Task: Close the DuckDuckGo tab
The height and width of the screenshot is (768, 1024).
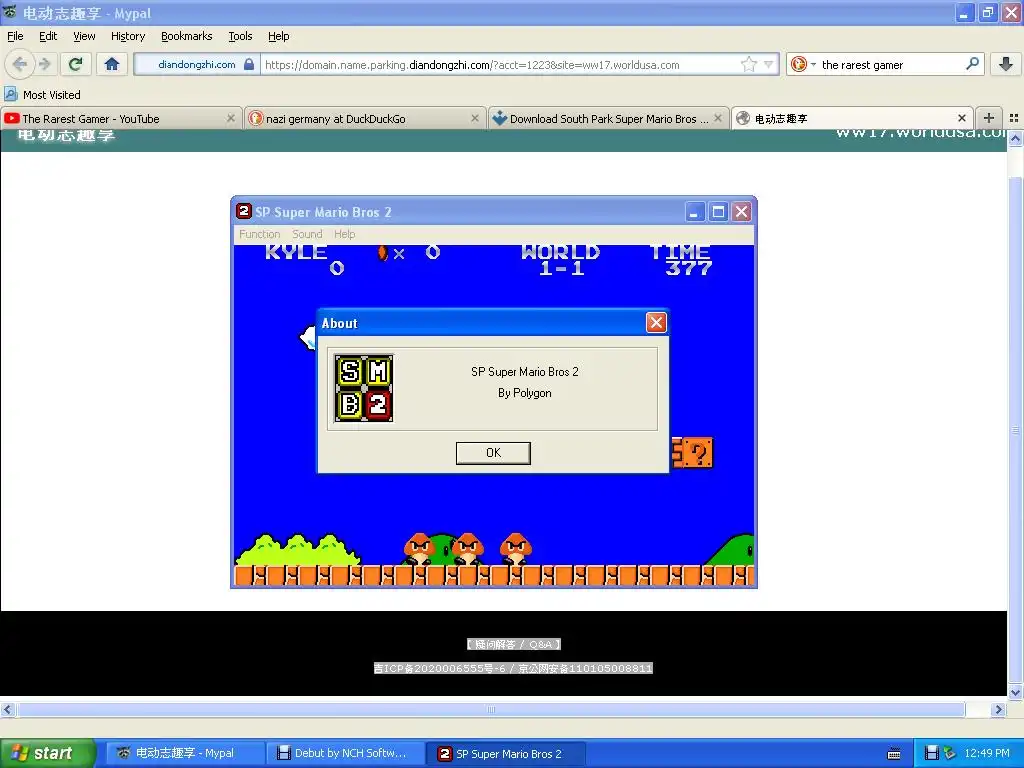Action: tap(475, 118)
